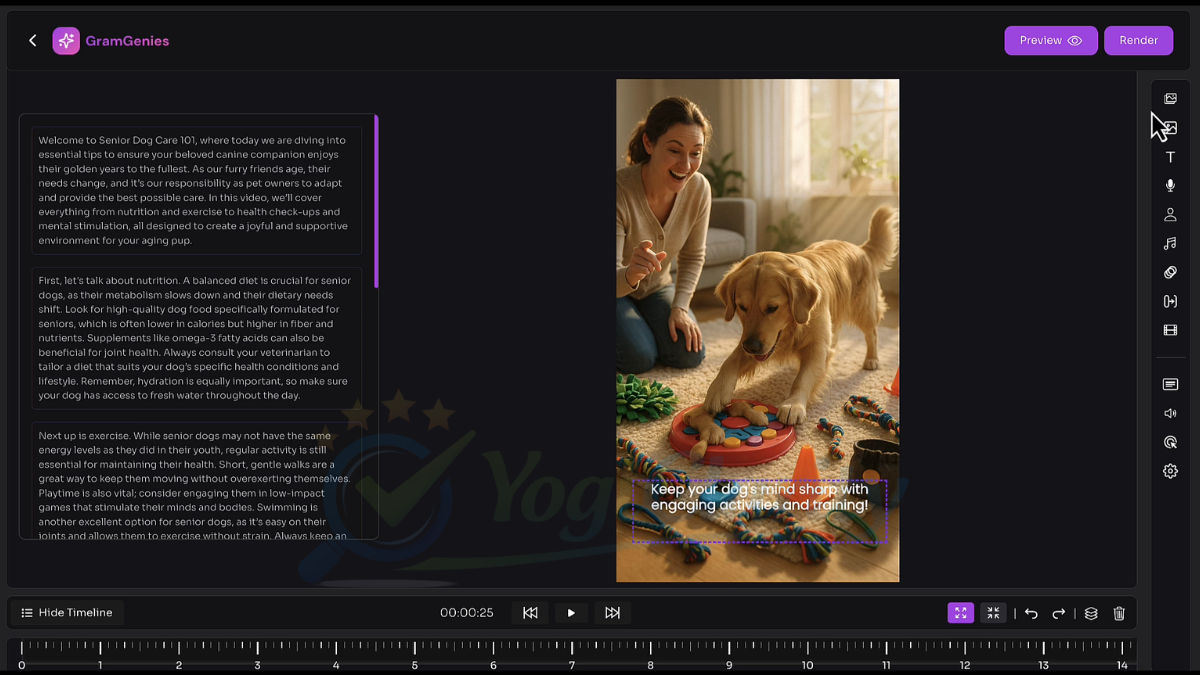Skip to the next scene

pyautogui.click(x=612, y=613)
